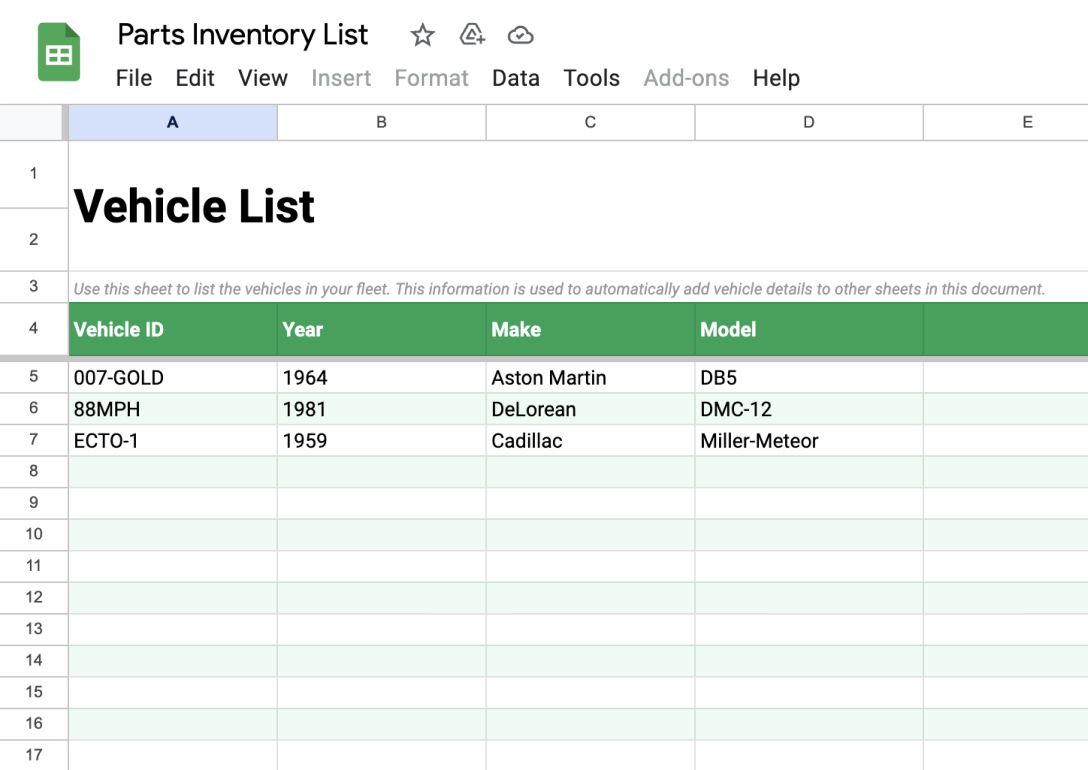Select the Make header cell

pos(590,330)
